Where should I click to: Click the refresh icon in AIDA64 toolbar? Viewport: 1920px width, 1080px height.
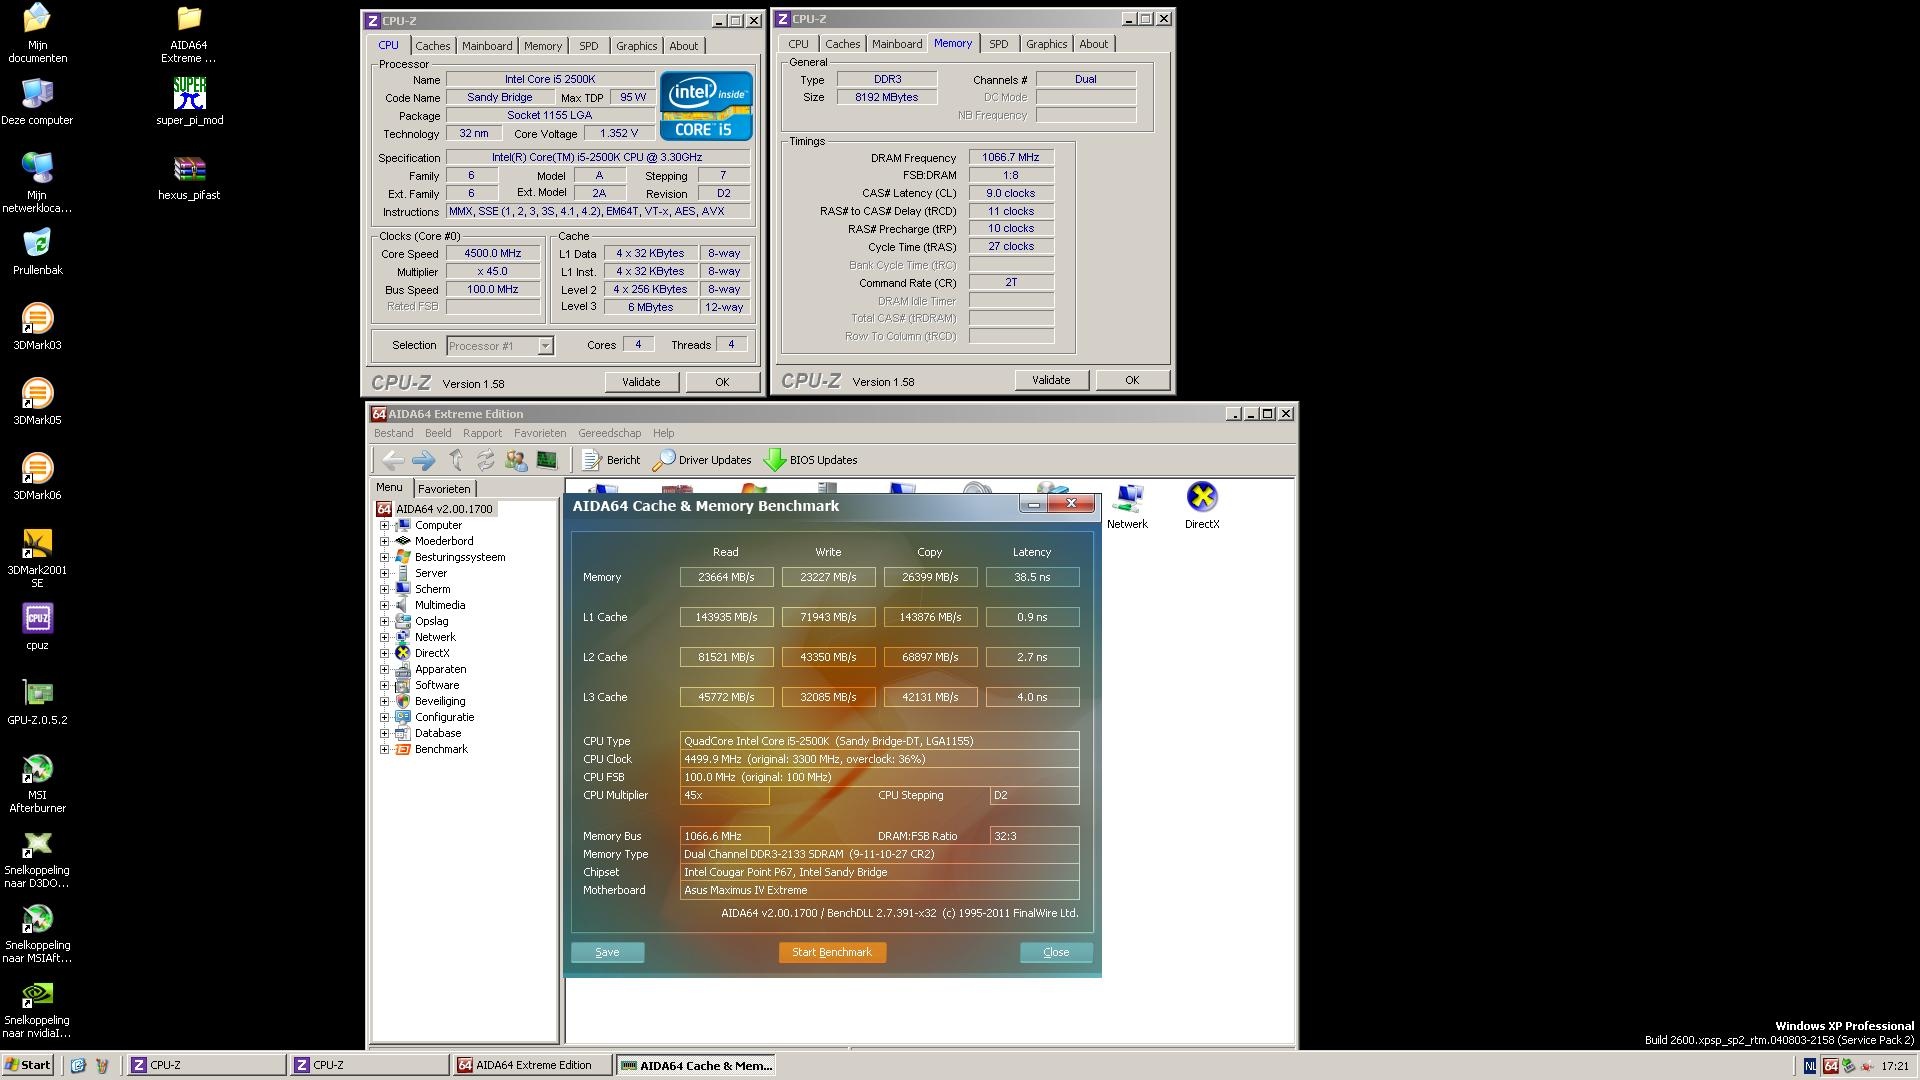[x=485, y=460]
